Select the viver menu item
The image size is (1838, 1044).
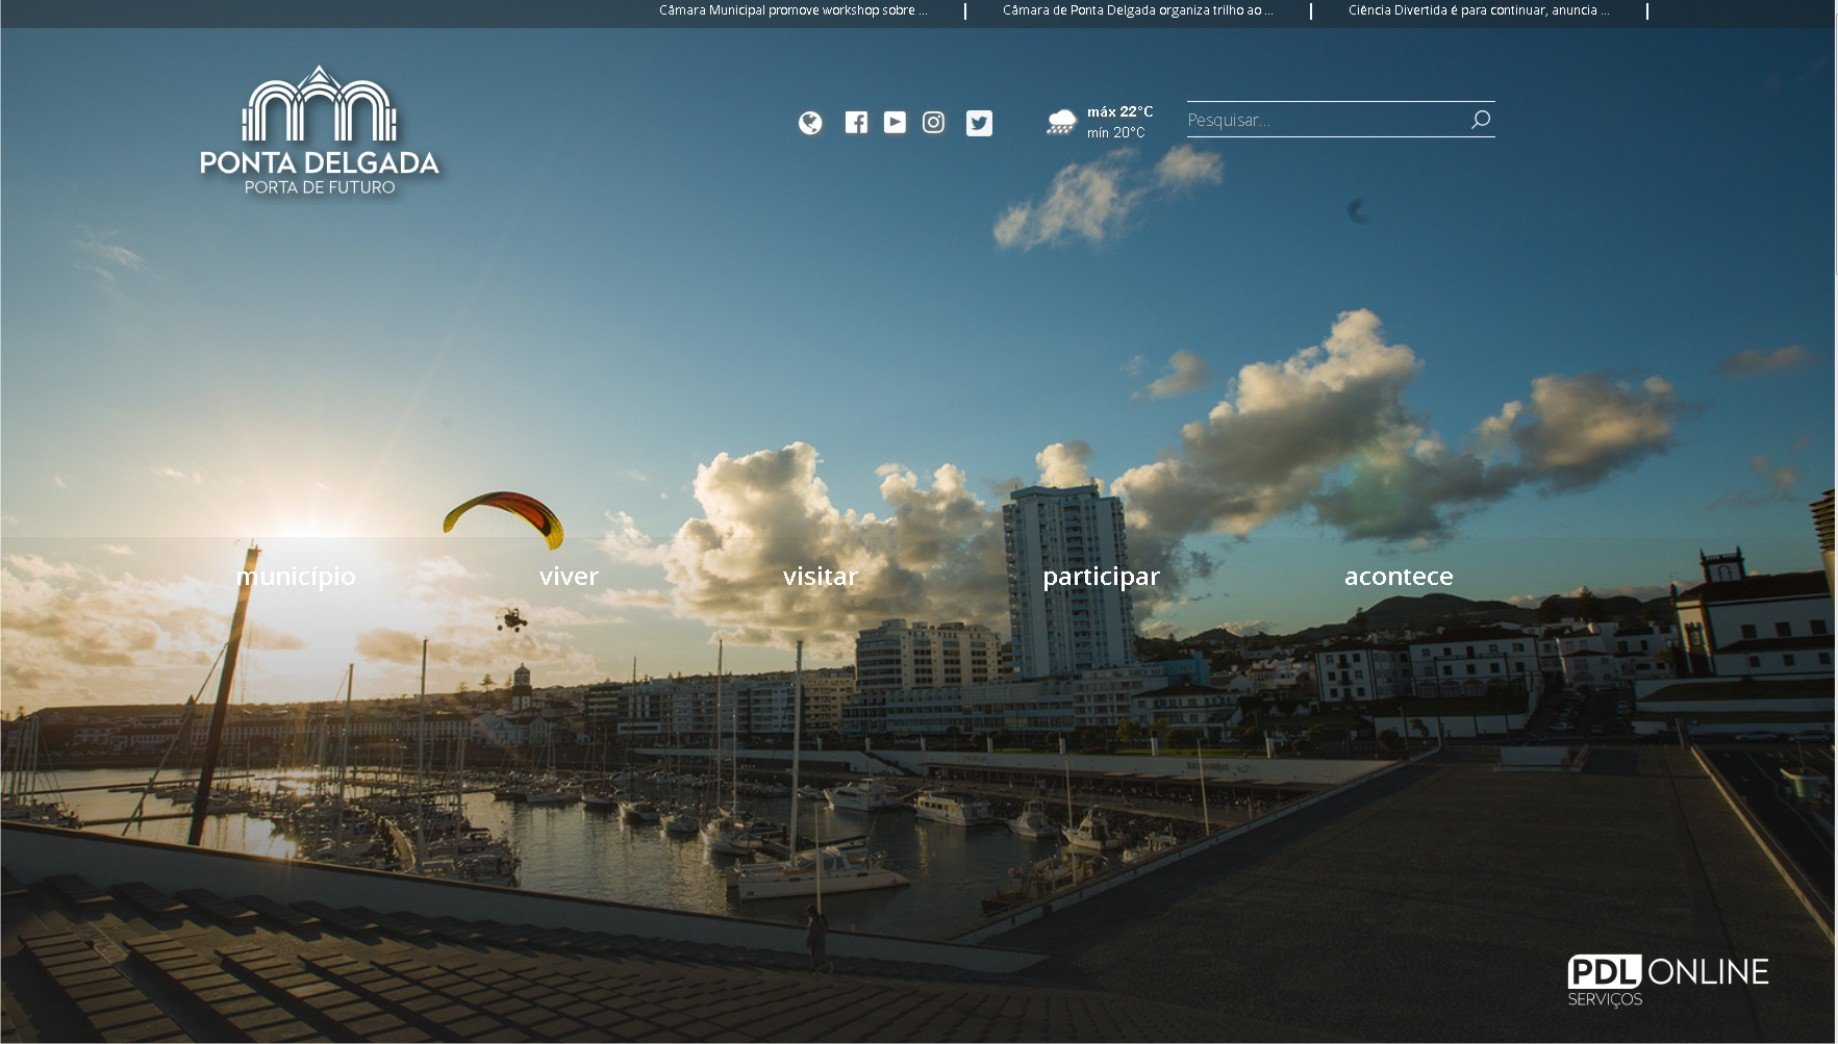click(x=568, y=576)
